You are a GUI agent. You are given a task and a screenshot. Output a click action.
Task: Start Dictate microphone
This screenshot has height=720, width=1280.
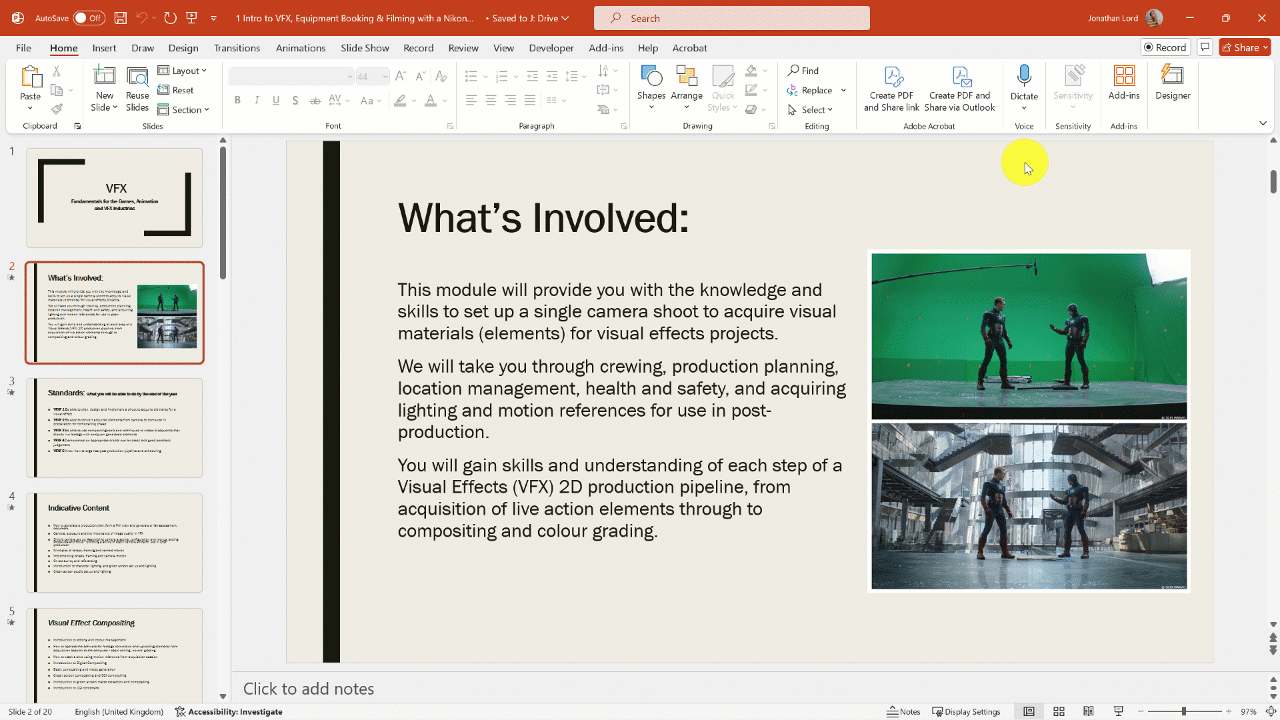point(1024,88)
